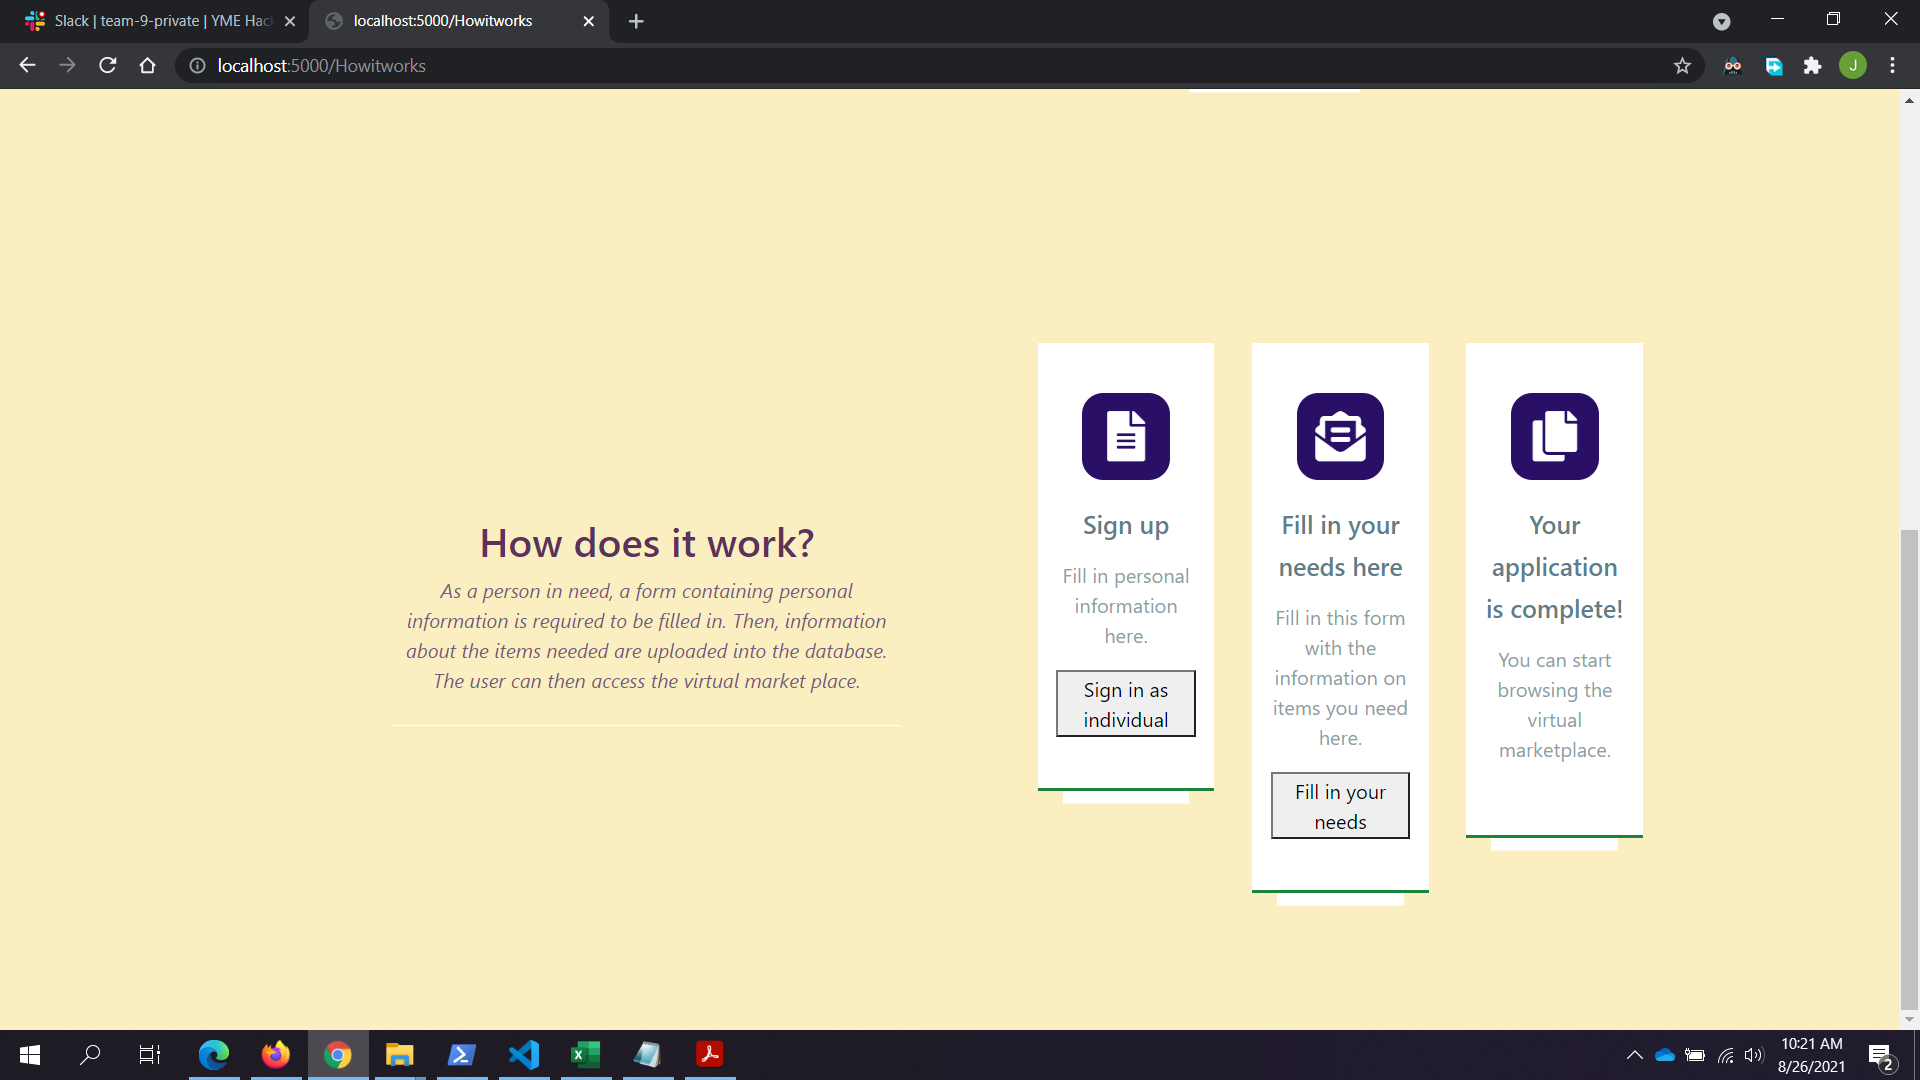Go to browser home page
Screen dimensions: 1920x1080
pos(148,66)
